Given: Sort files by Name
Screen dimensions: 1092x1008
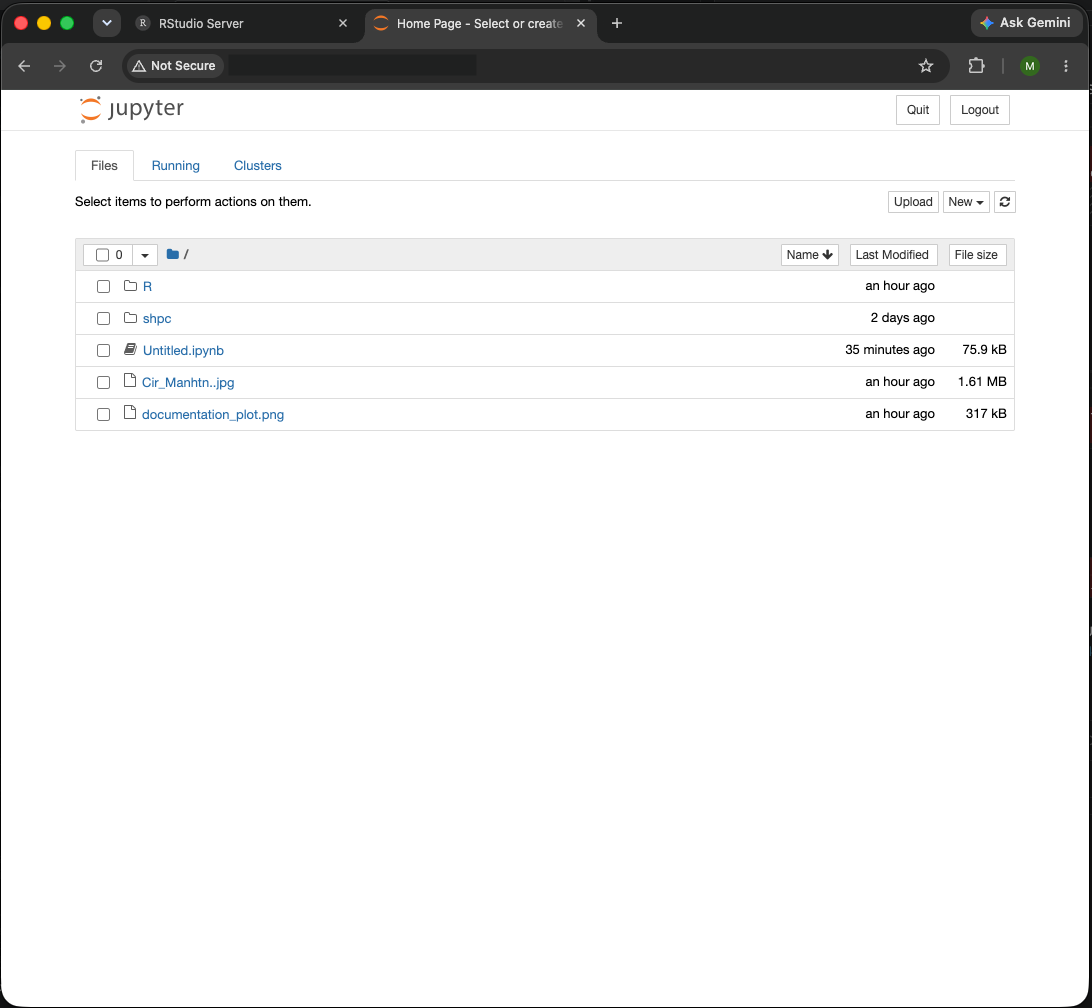Looking at the screenshot, I should [x=809, y=255].
